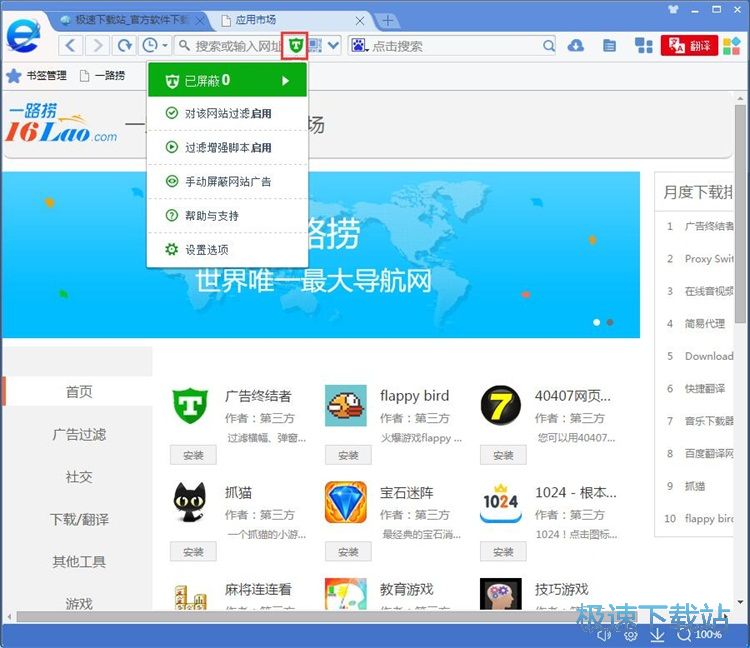750x648 pixels.
Task: Open the history clock dropdown arrow
Action: [x=163, y=45]
